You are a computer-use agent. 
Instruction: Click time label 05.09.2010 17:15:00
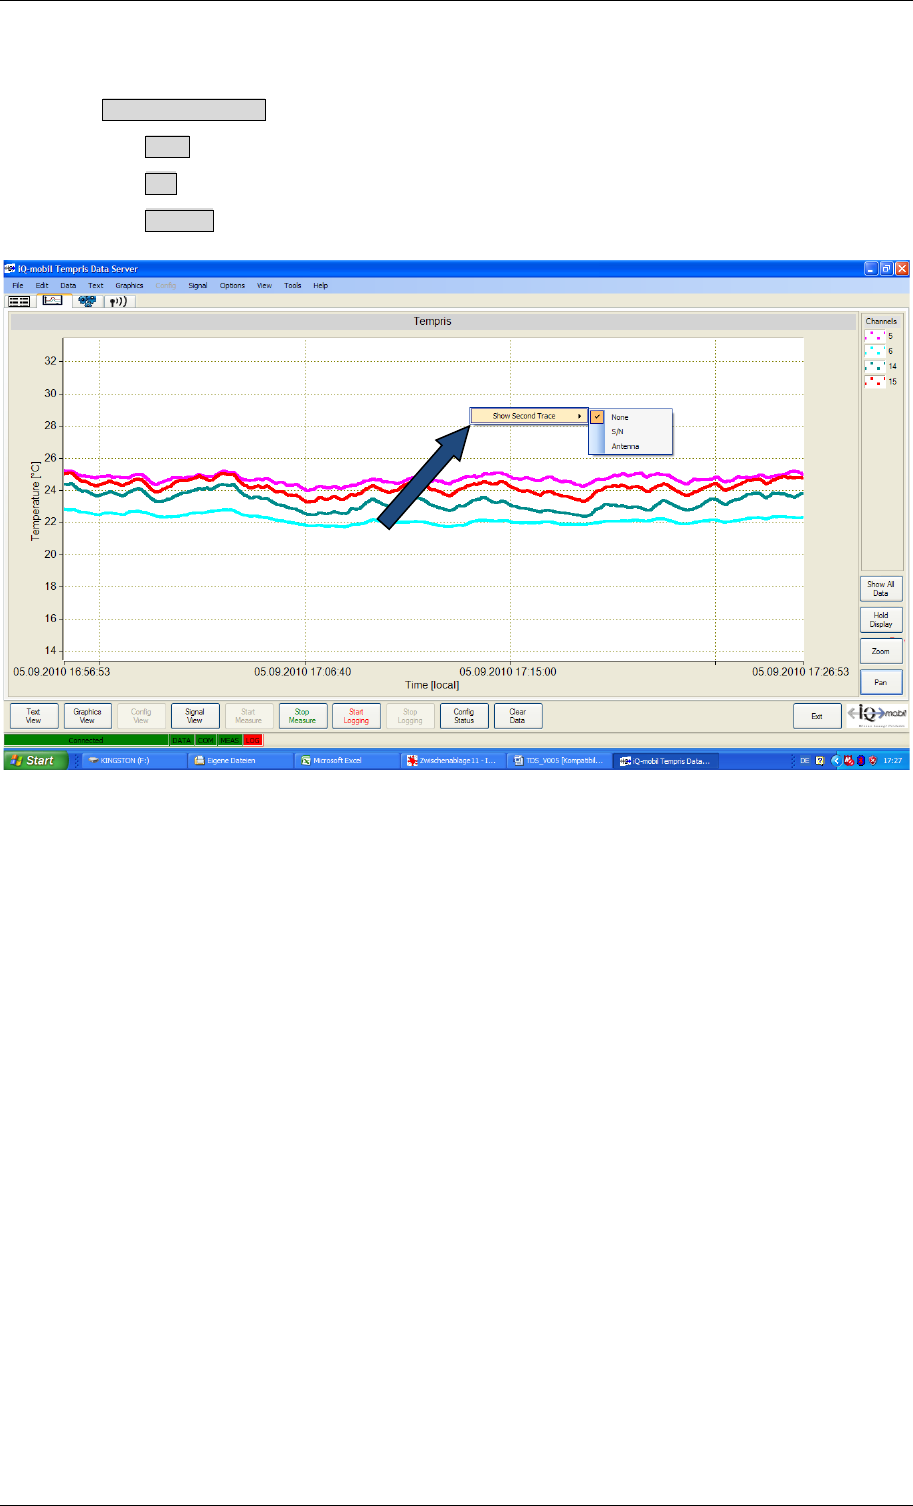(x=509, y=672)
